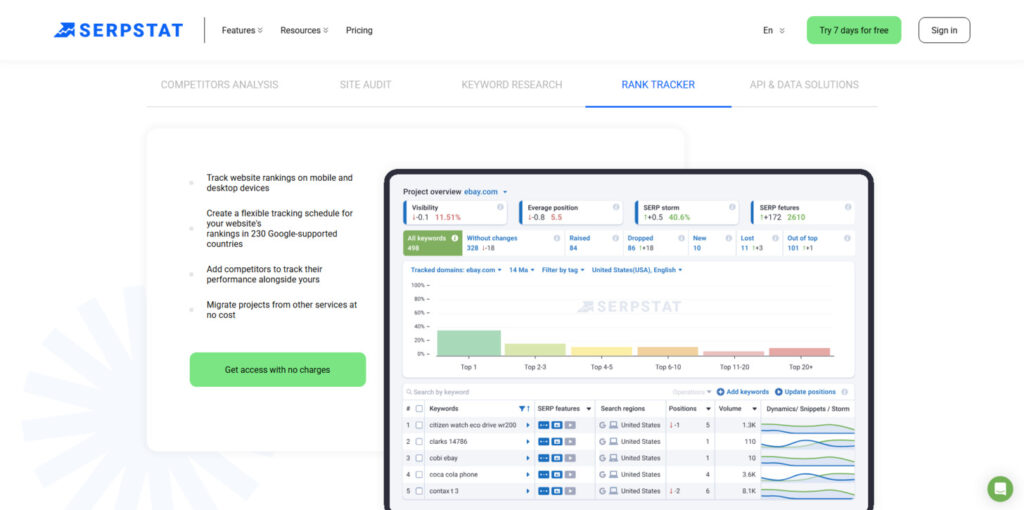Expand the citizen watch eco drive wr200 row arrow
Image resolution: width=1024 pixels, height=510 pixels.
528,425
